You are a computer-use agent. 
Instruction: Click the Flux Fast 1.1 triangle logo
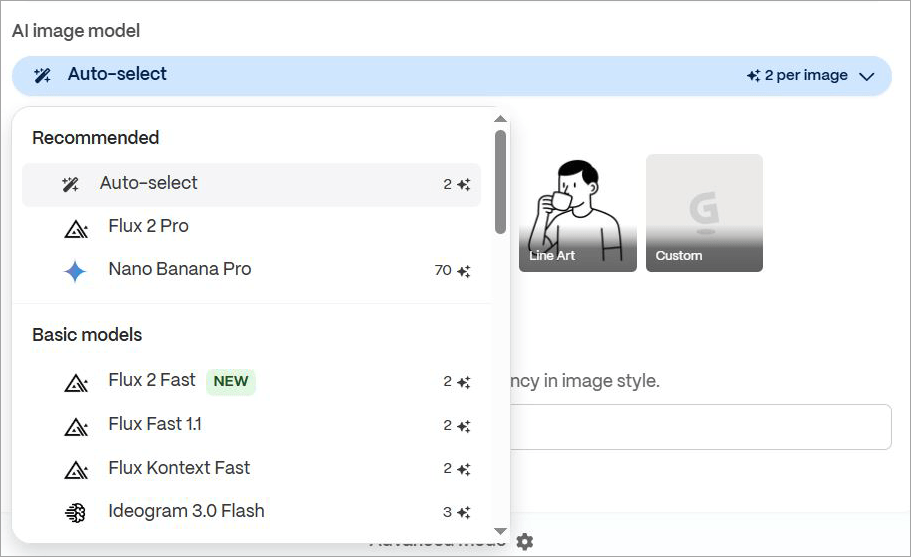click(76, 427)
